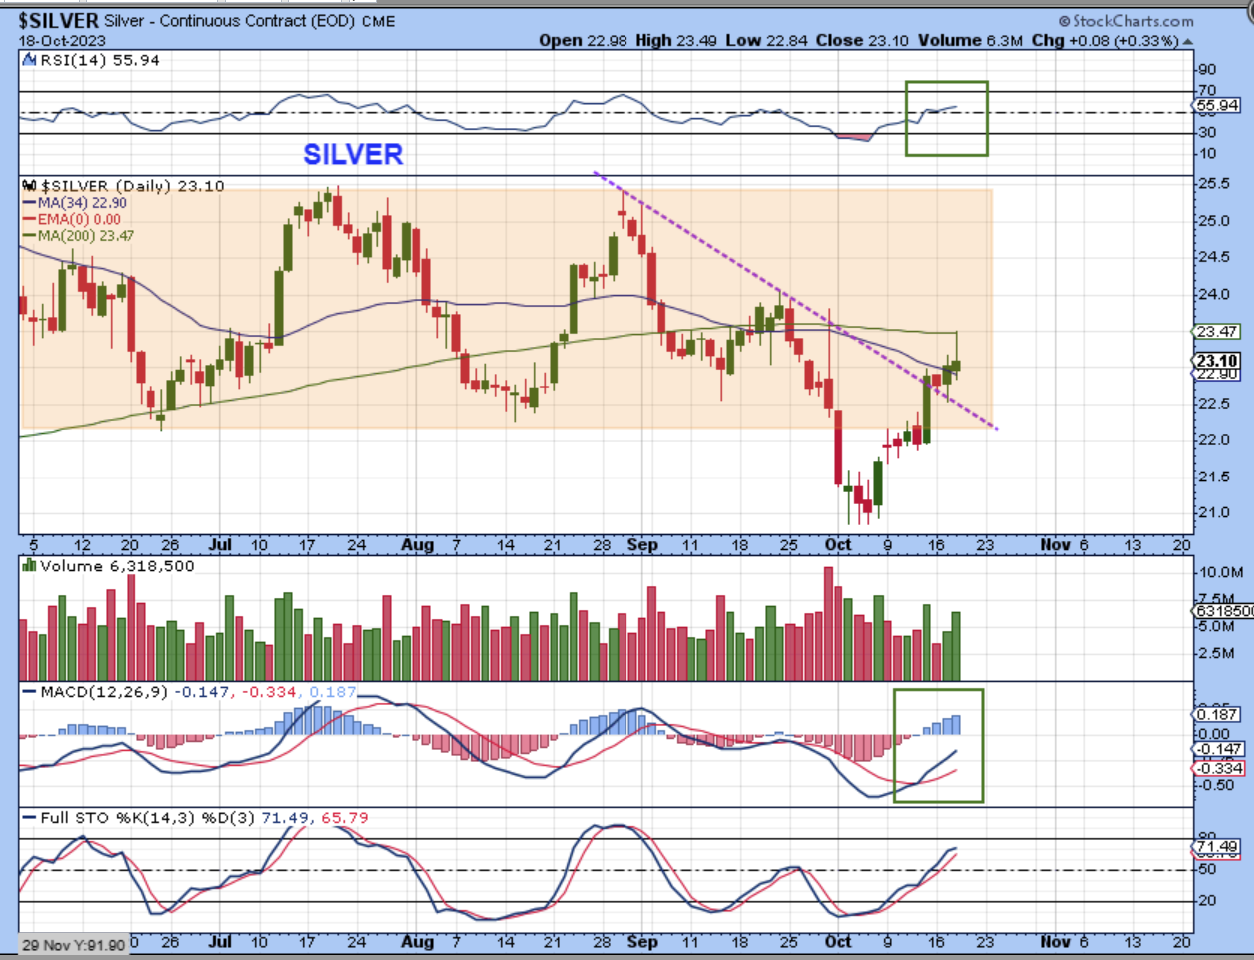Click the legend marker icon before RSI(14)
Viewport: 1254px width, 960px height.
pos(28,60)
